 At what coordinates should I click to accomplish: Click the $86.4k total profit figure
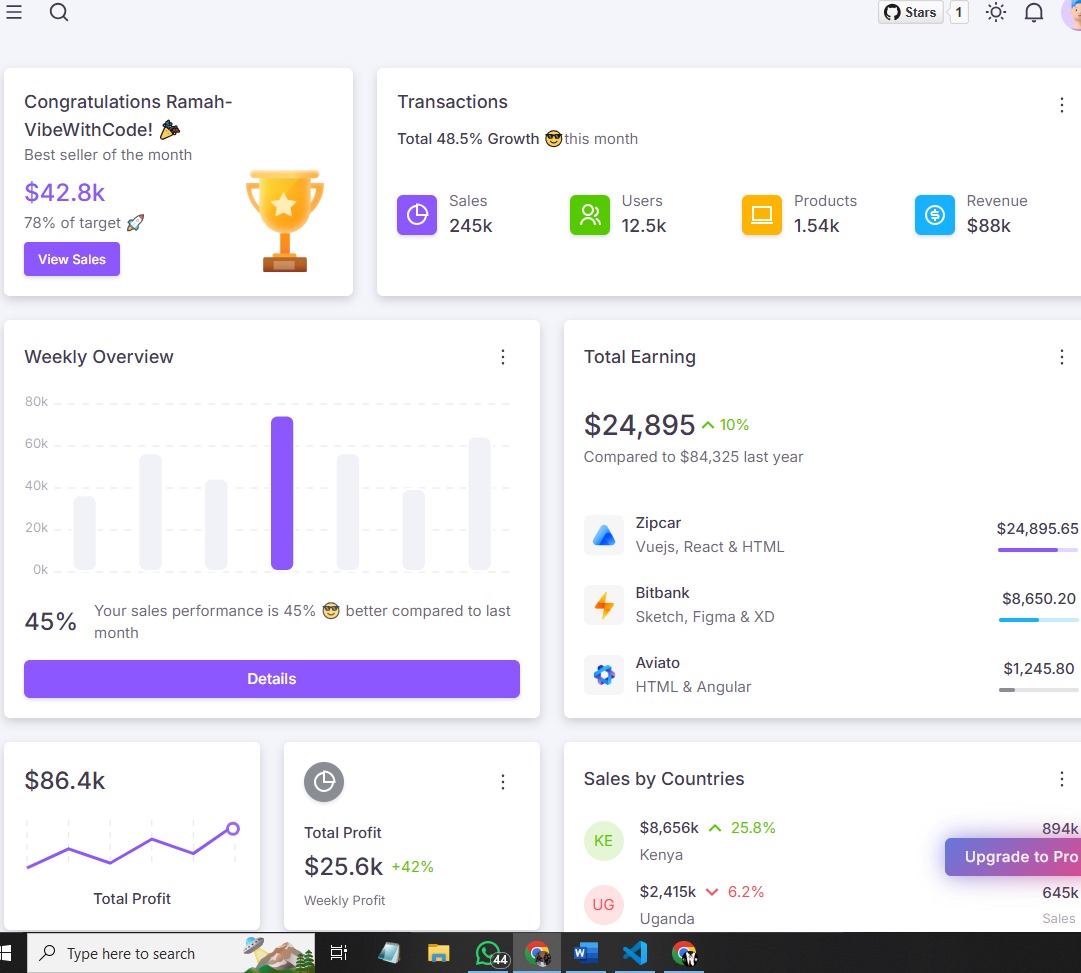coord(65,781)
